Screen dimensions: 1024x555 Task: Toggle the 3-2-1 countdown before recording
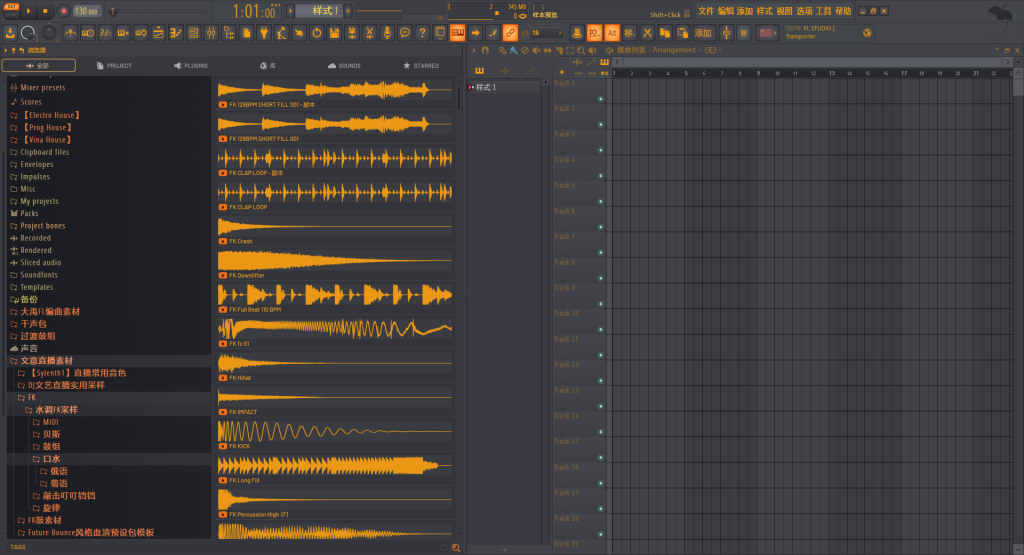coord(105,33)
